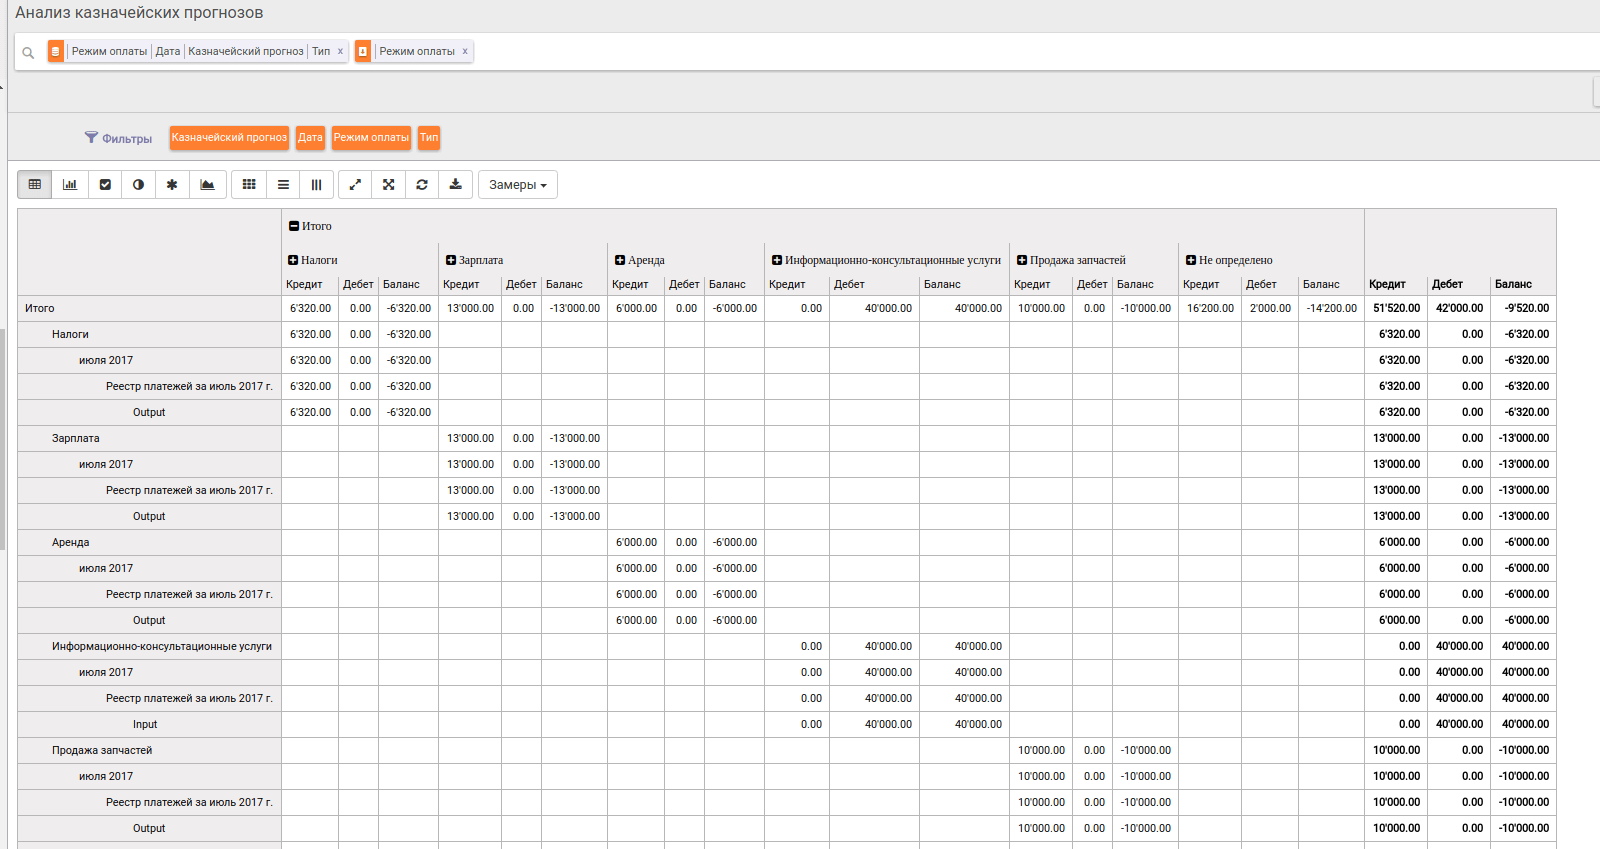The image size is (1600, 849).
Task: Select the half-circle contrast view icon
Action: [138, 184]
